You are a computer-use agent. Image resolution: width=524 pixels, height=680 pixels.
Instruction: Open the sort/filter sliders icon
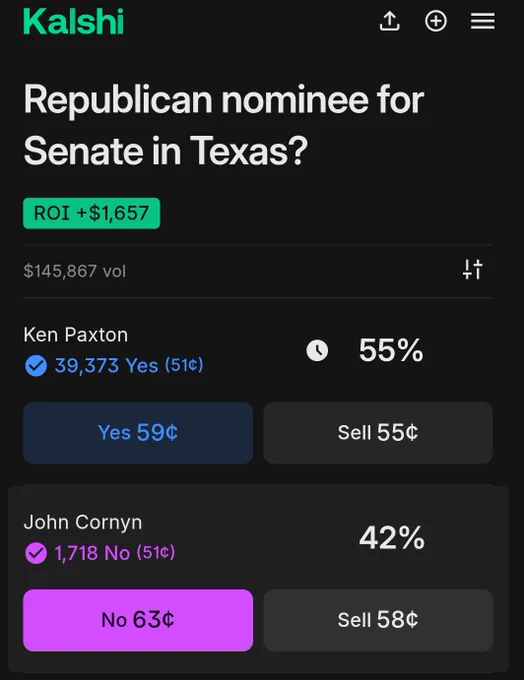[473, 269]
